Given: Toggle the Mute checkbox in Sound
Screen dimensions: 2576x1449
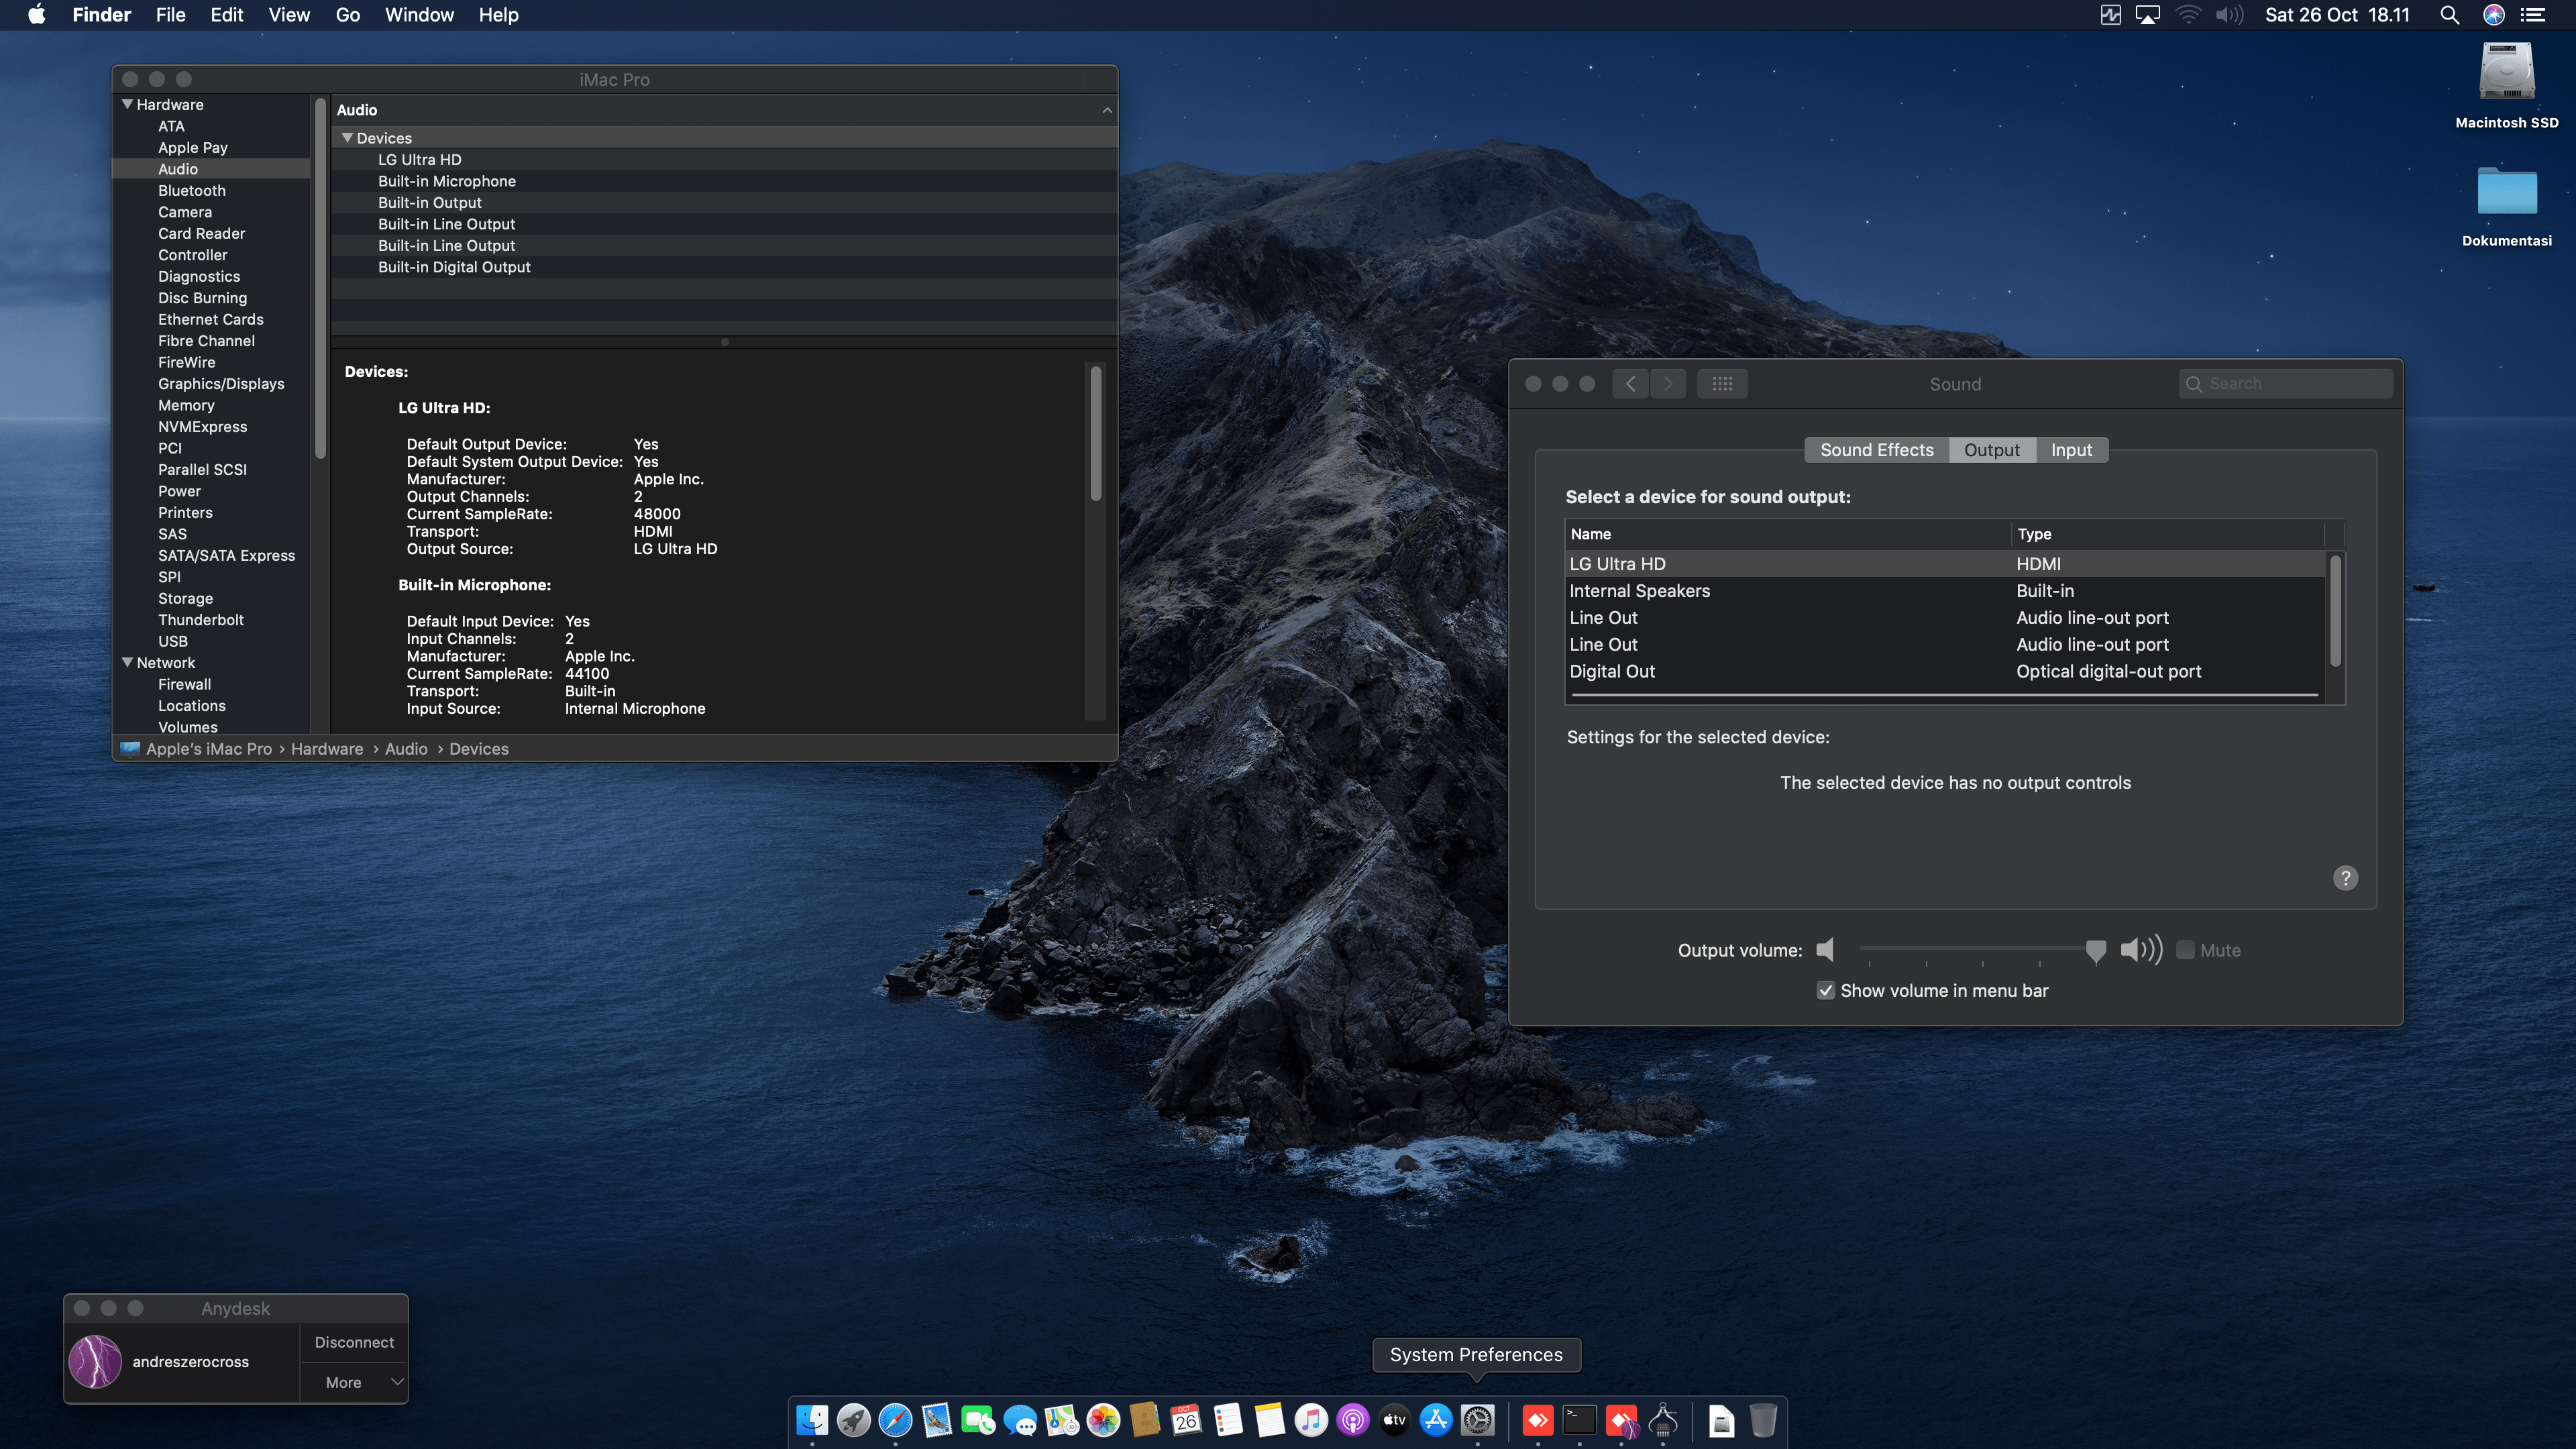Looking at the screenshot, I should pyautogui.click(x=2186, y=950).
